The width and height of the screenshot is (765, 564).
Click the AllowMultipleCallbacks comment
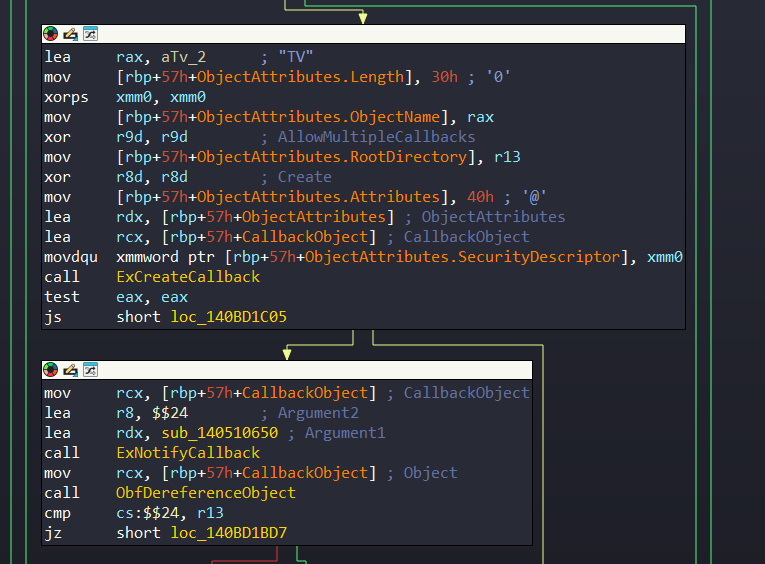click(376, 137)
